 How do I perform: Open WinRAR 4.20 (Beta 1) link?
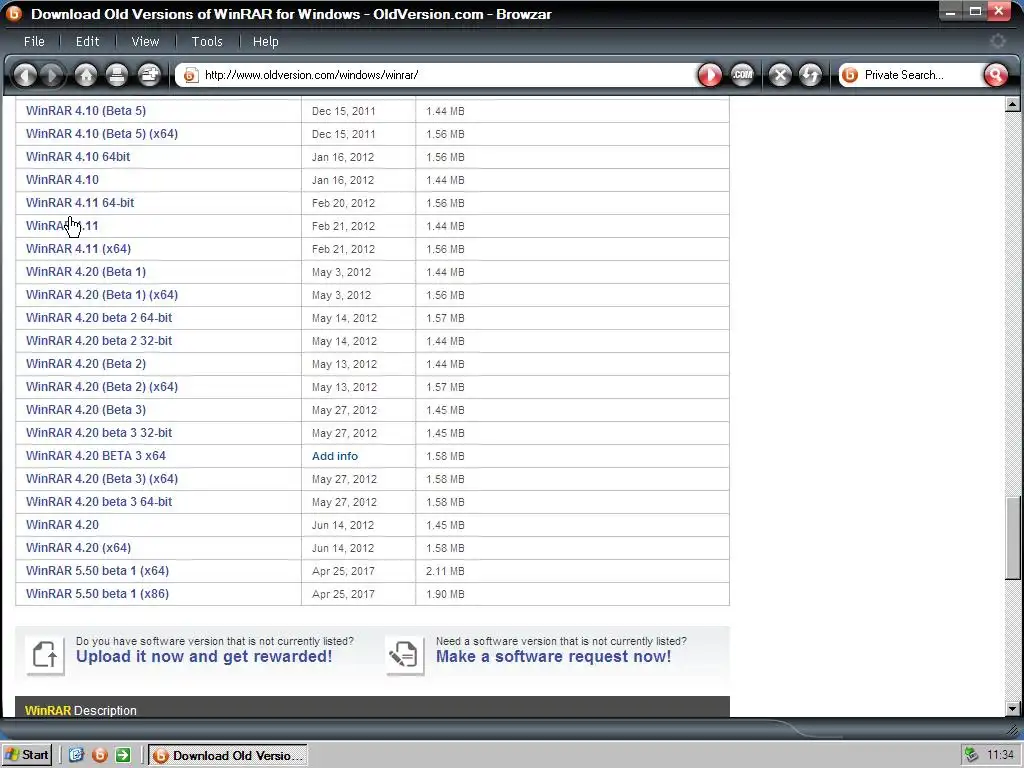[86, 272]
